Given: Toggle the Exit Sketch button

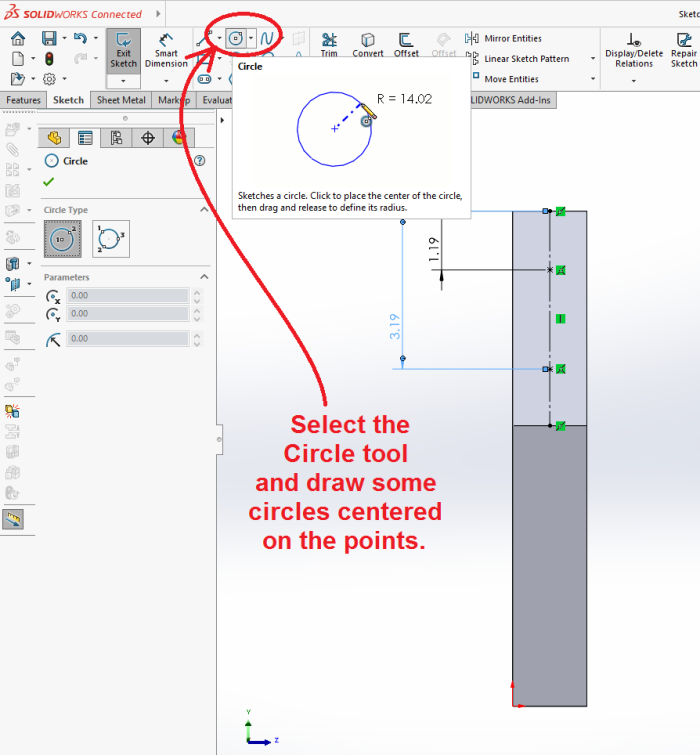Looking at the screenshot, I should pos(124,52).
